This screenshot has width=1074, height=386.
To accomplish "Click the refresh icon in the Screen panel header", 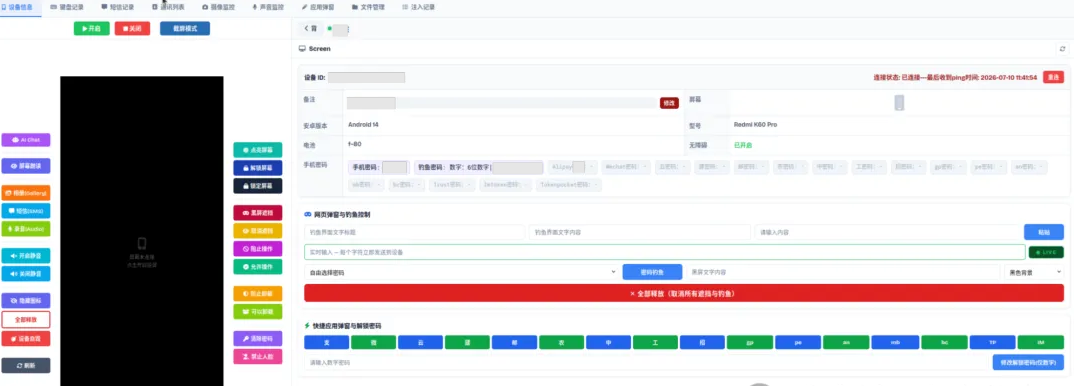I will (x=1062, y=49).
